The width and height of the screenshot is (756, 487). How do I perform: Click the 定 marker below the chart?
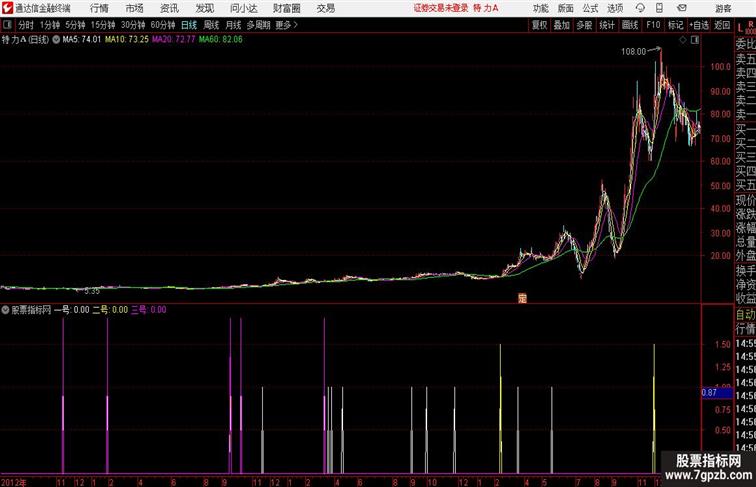point(522,298)
